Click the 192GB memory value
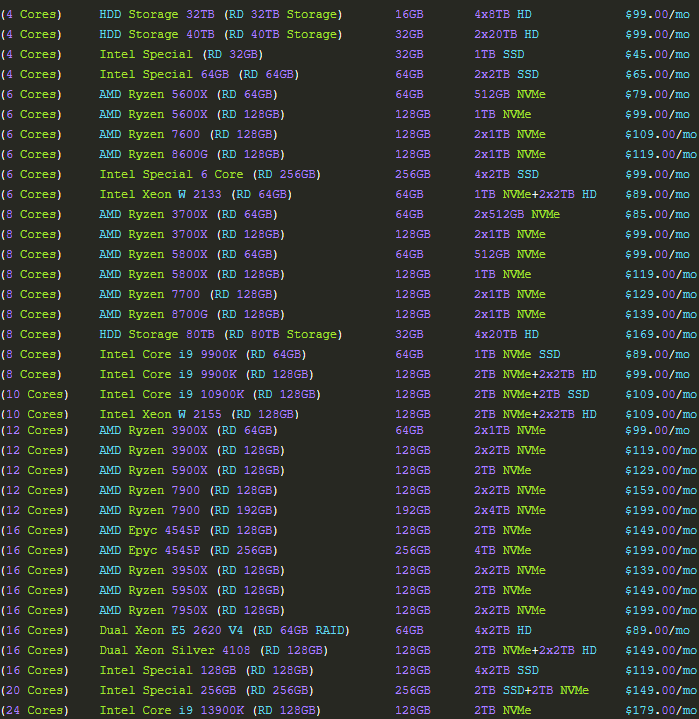The image size is (699, 719). (413, 511)
